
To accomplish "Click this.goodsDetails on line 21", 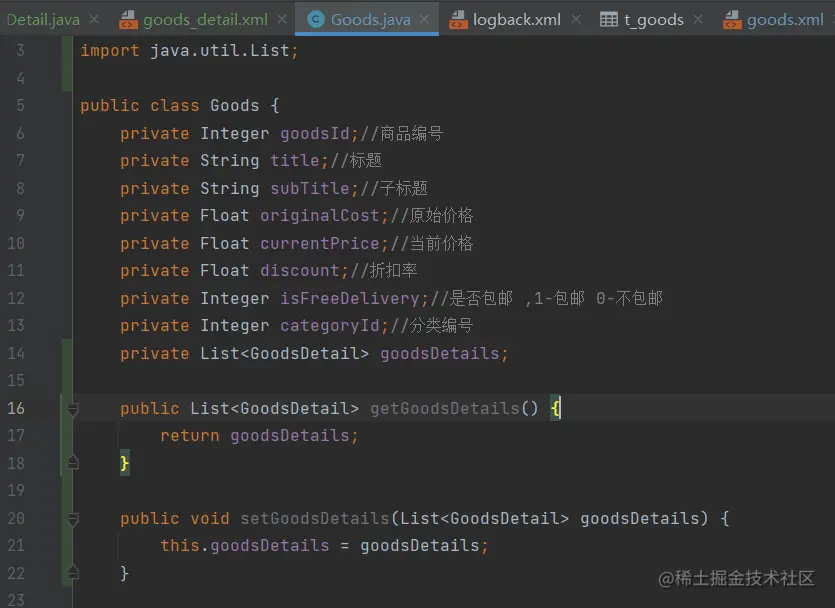I will click(245, 546).
